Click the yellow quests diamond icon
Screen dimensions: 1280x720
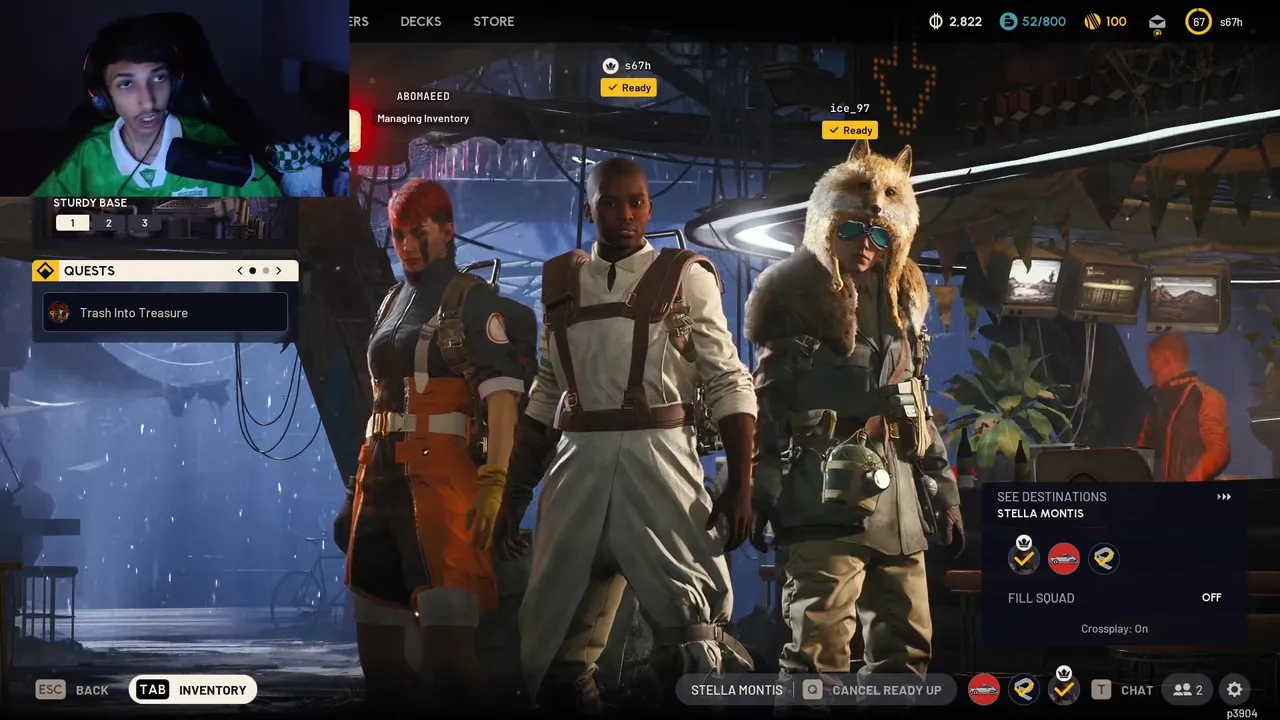click(x=45, y=271)
